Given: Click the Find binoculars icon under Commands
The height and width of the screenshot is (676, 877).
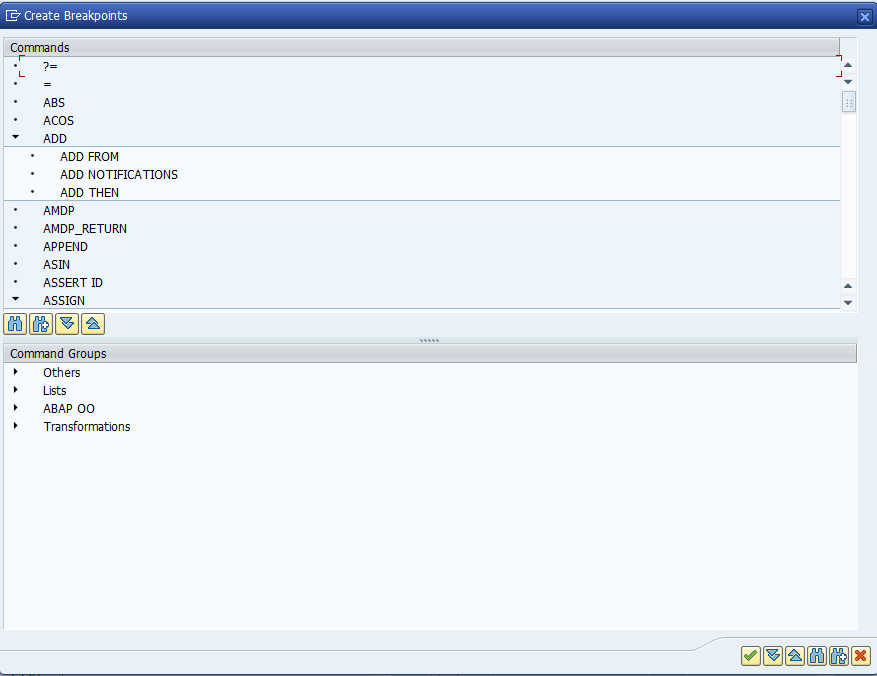Looking at the screenshot, I should [15, 324].
